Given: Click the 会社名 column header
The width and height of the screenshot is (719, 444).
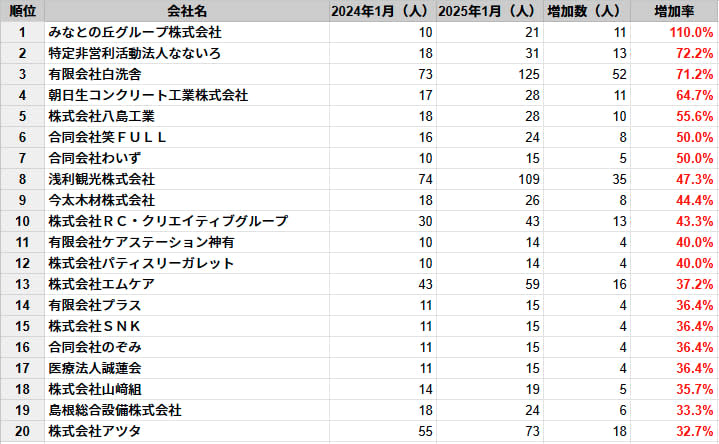Looking at the screenshot, I should pyautogui.click(x=187, y=11).
